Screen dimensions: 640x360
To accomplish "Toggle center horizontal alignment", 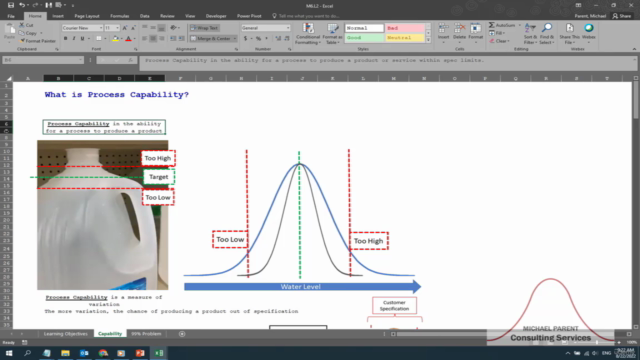I will [x=153, y=38].
